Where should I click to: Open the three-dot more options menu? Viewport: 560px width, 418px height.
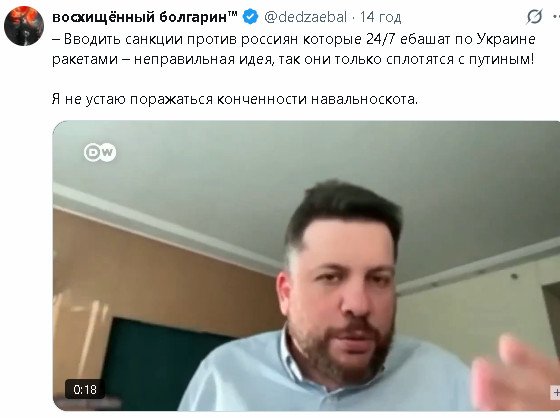556,16
